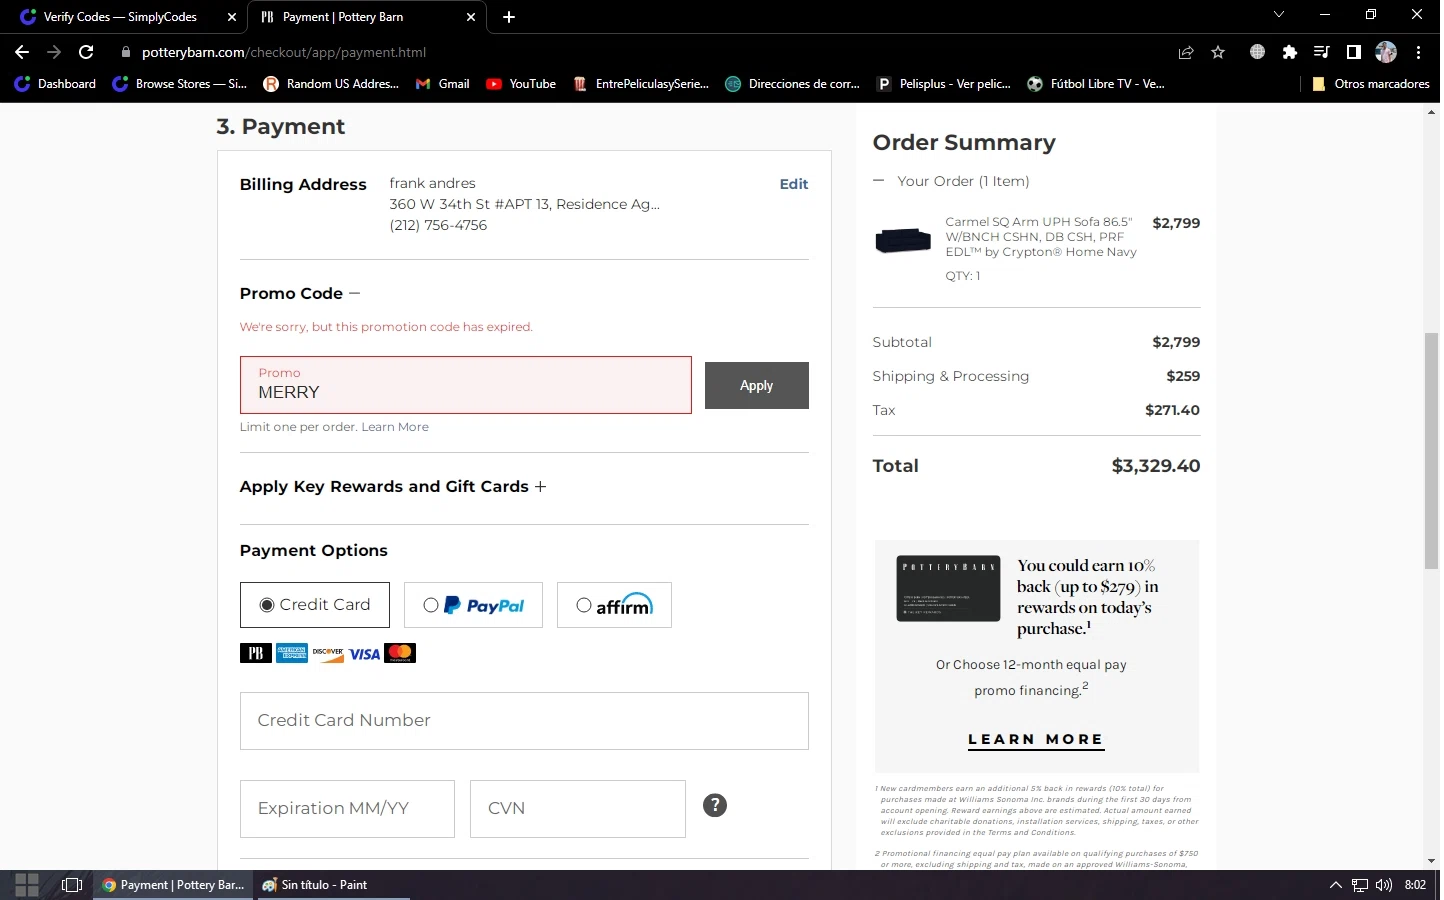Focus the Promo code input field
This screenshot has height=900, width=1444.
tap(466, 385)
